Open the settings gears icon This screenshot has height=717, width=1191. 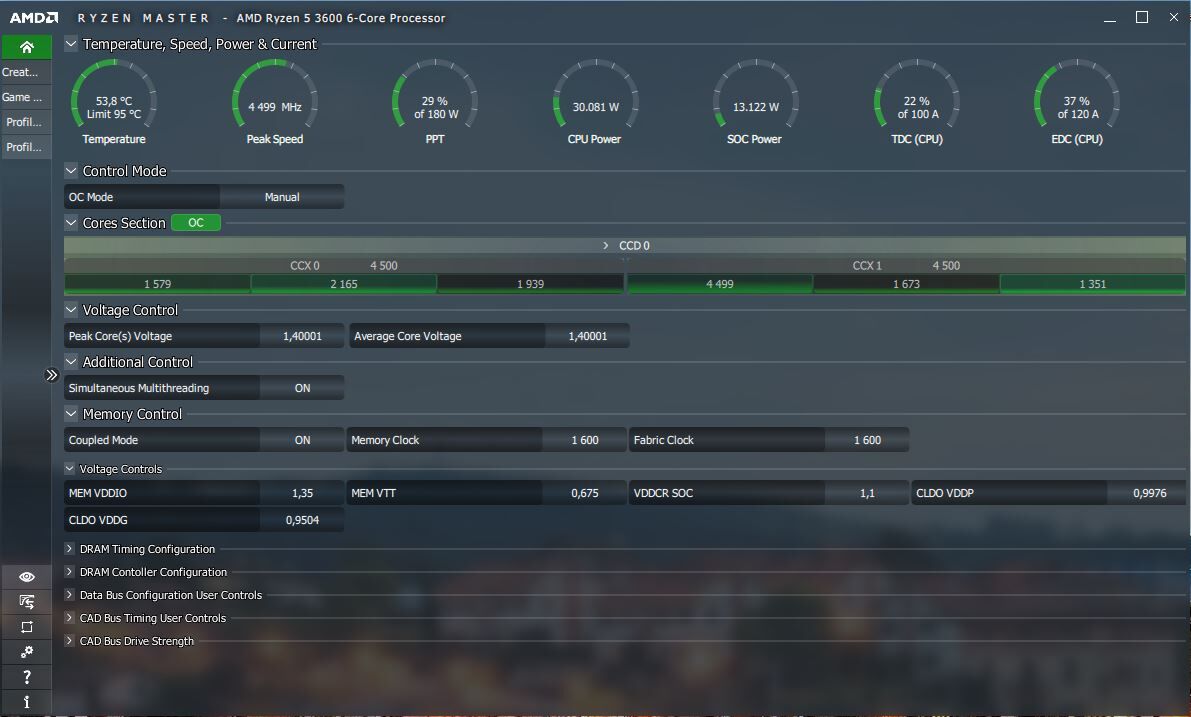(27, 652)
